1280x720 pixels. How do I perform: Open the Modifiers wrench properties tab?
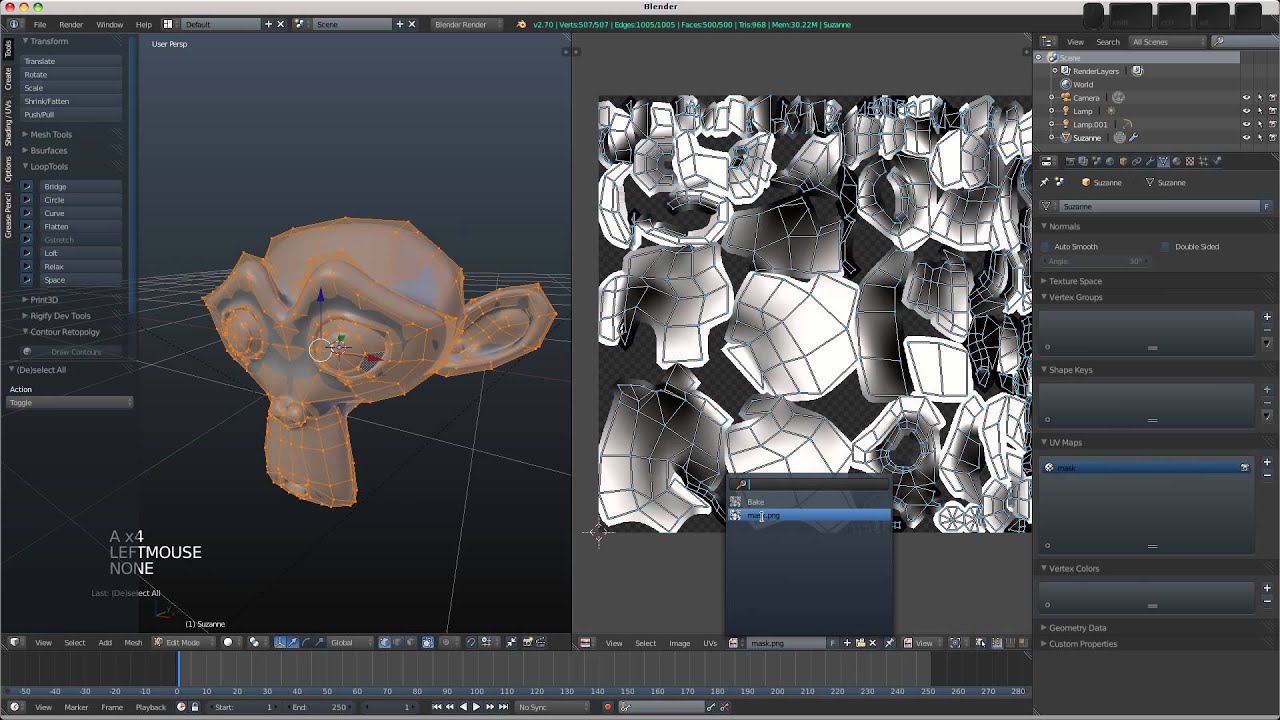point(1150,161)
